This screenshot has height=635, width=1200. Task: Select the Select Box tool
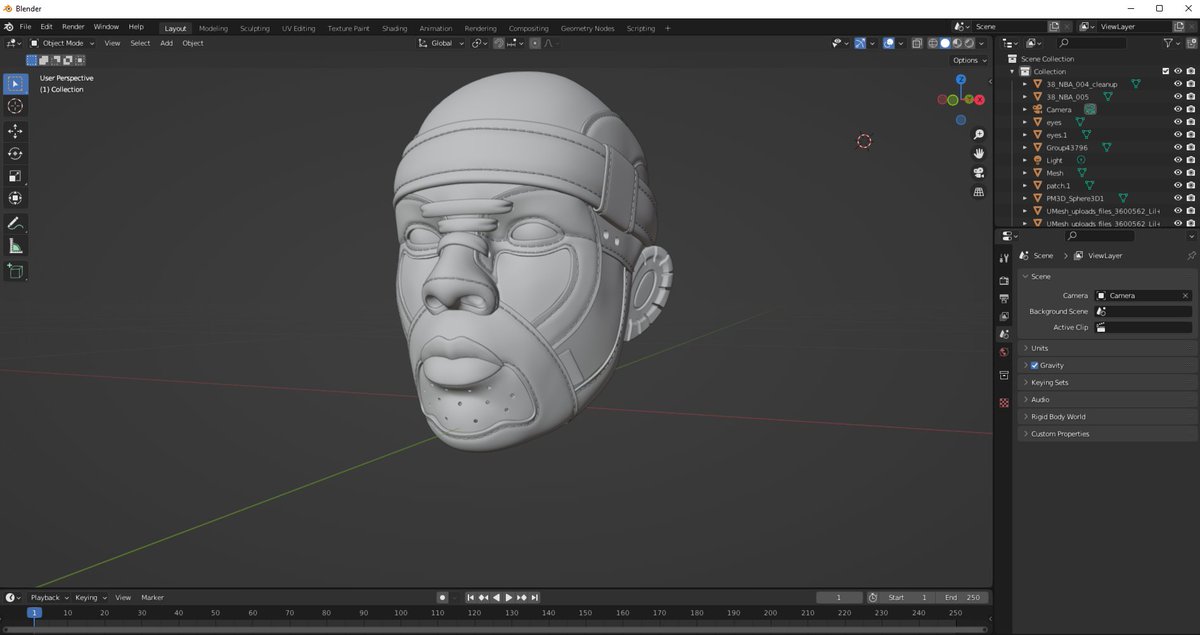pos(15,83)
